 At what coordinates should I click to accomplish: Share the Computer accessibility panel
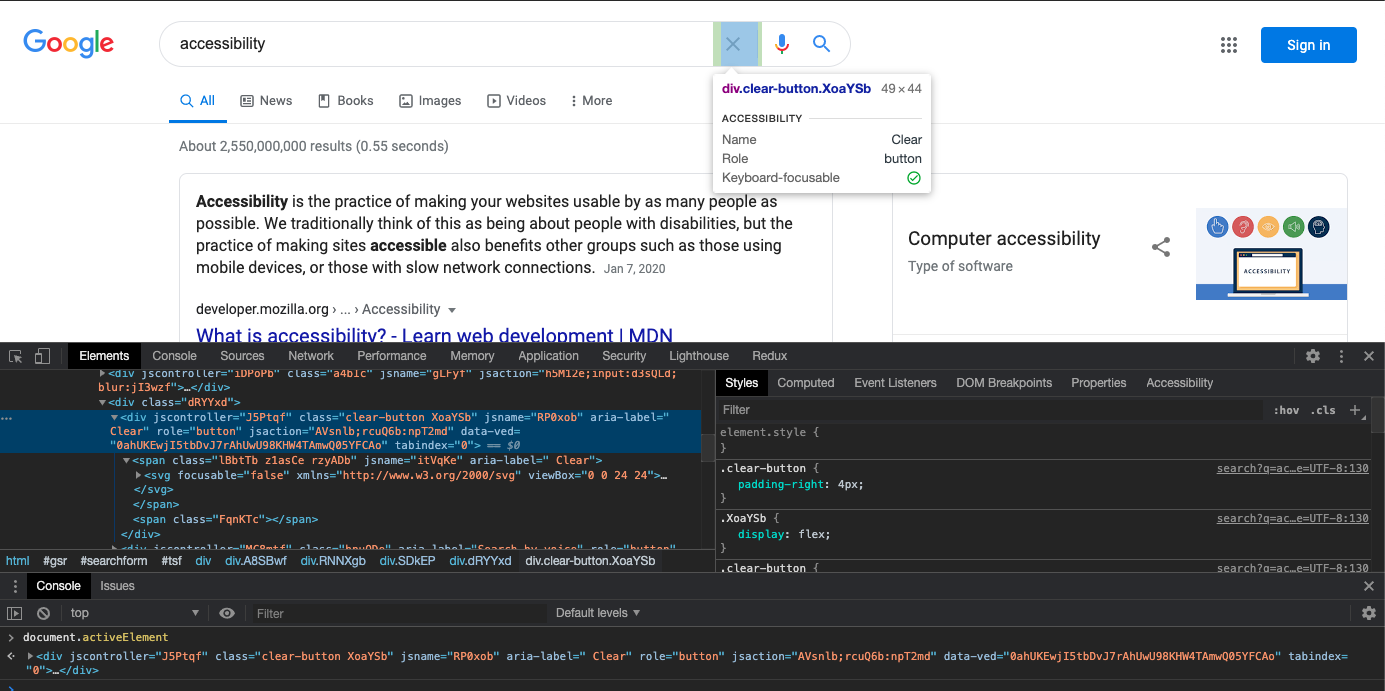[1161, 247]
